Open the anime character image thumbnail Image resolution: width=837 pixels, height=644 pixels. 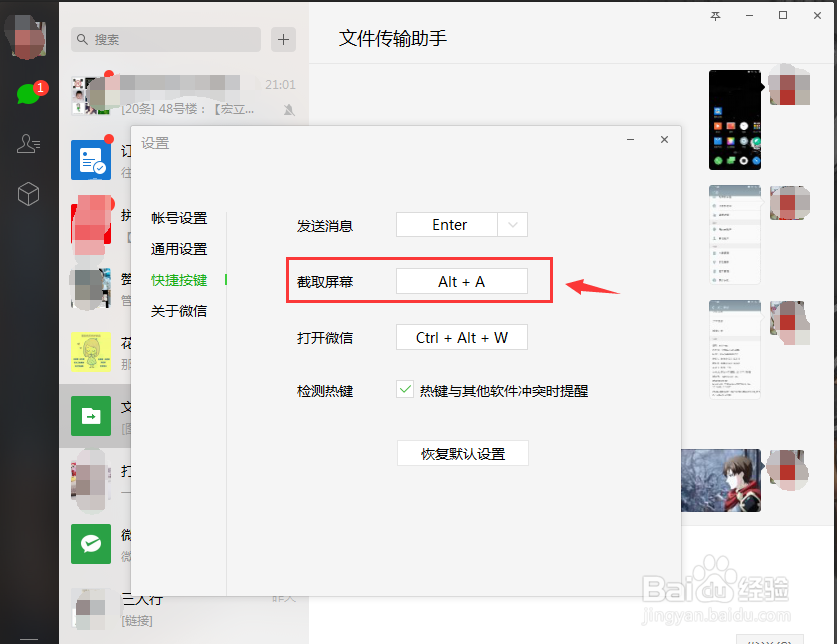click(x=721, y=481)
